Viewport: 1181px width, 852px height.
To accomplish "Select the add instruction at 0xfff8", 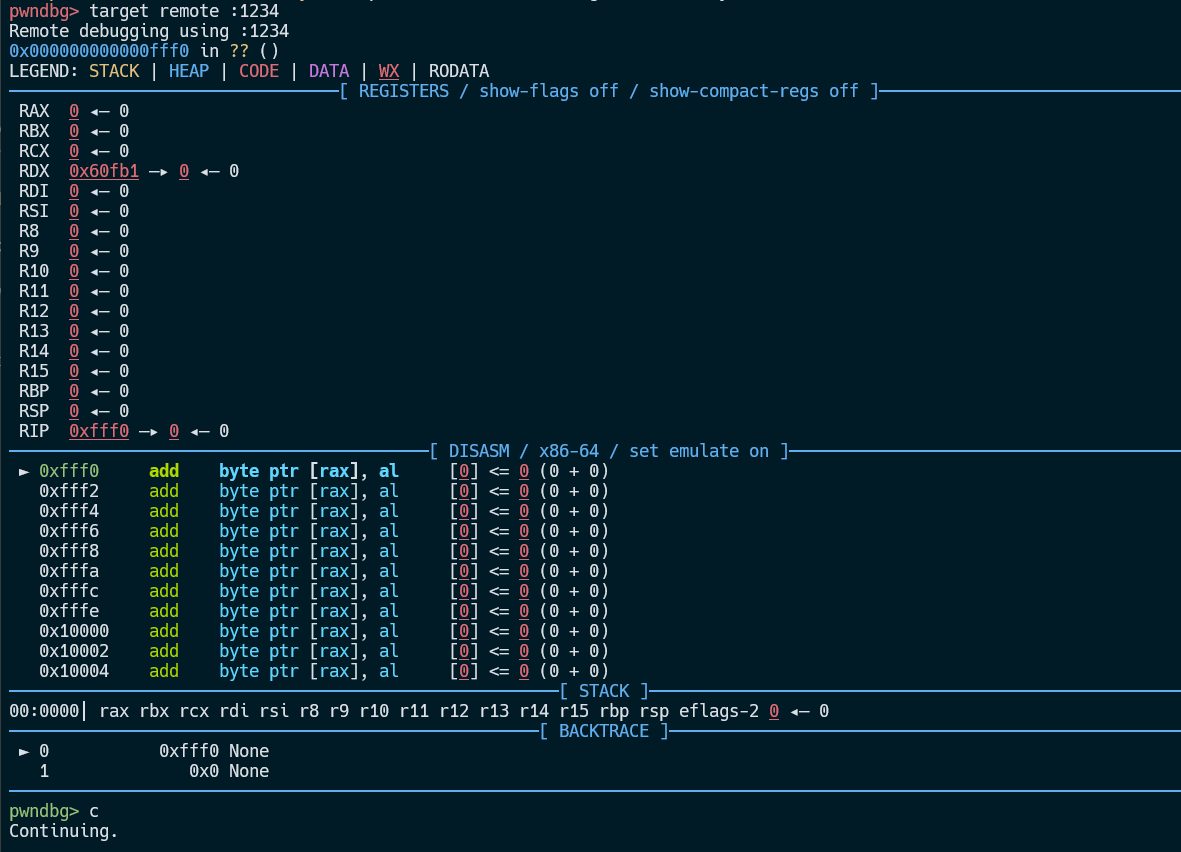I will pyautogui.click(x=164, y=551).
